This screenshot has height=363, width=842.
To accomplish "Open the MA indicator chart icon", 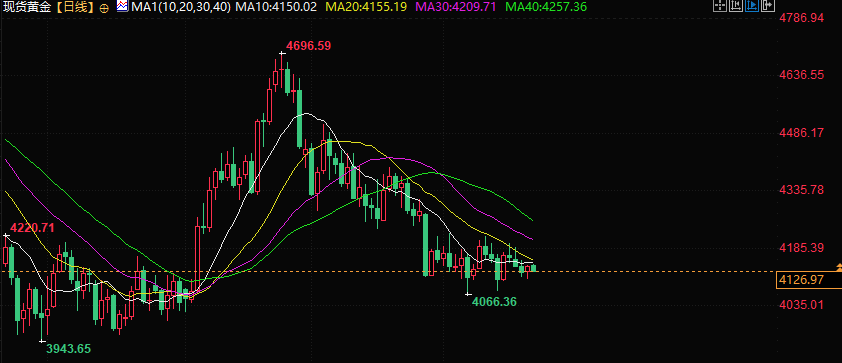I will [x=122, y=6].
